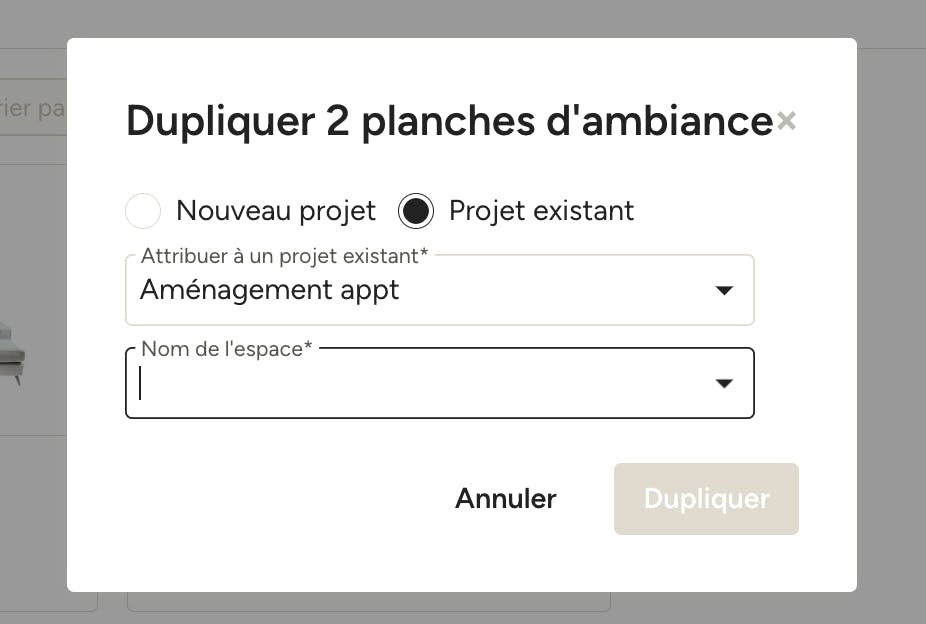Click the sofa thumbnail behind the dialog

[12, 354]
